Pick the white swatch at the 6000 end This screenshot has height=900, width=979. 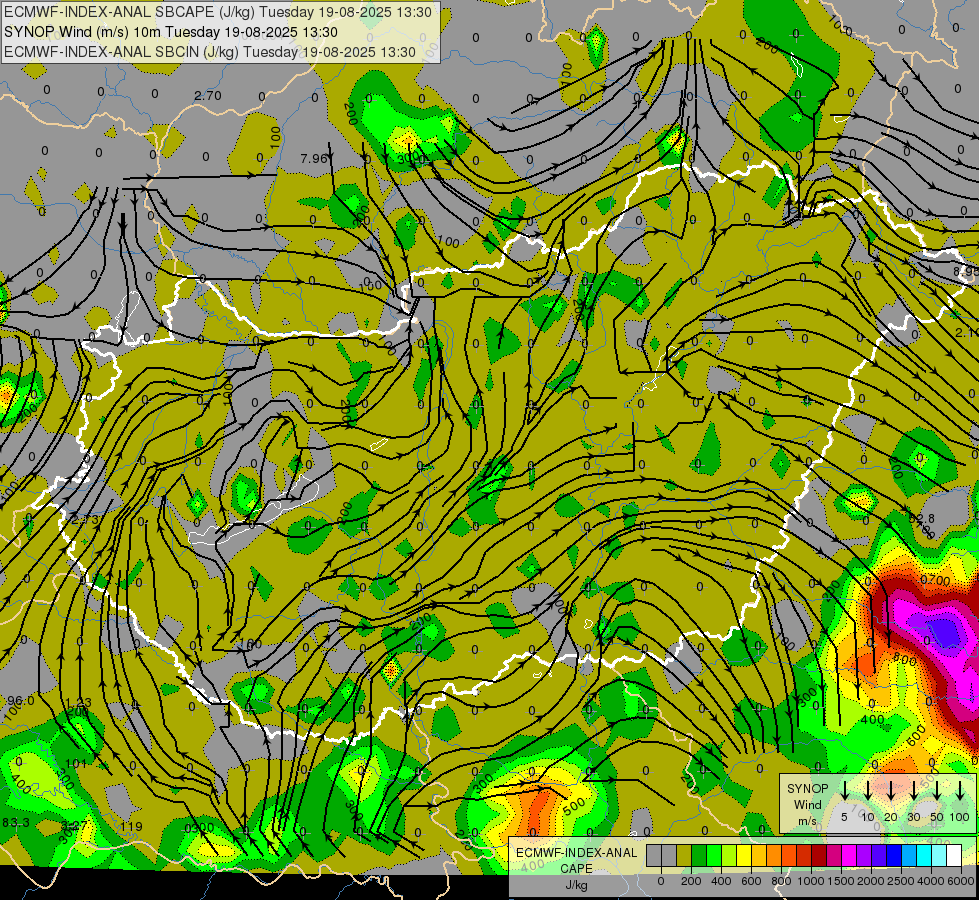click(x=954, y=855)
